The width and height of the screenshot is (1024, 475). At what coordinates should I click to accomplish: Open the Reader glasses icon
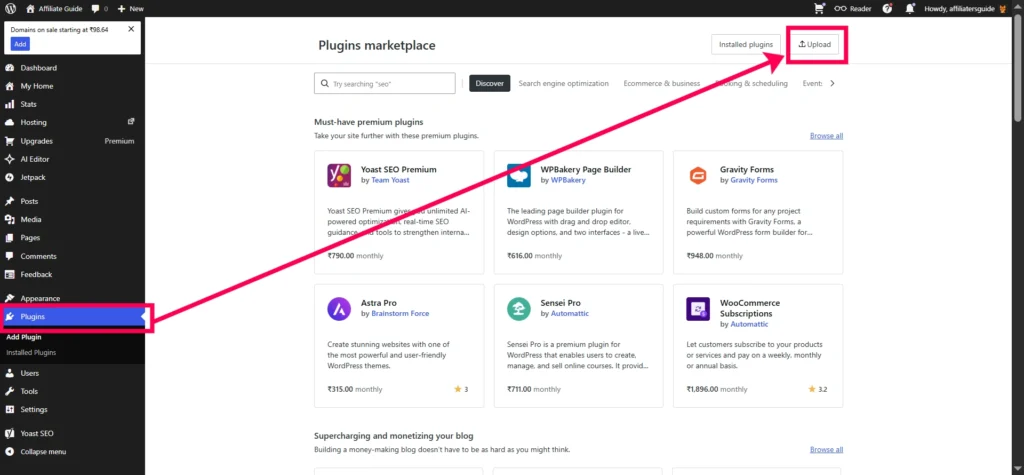841,8
